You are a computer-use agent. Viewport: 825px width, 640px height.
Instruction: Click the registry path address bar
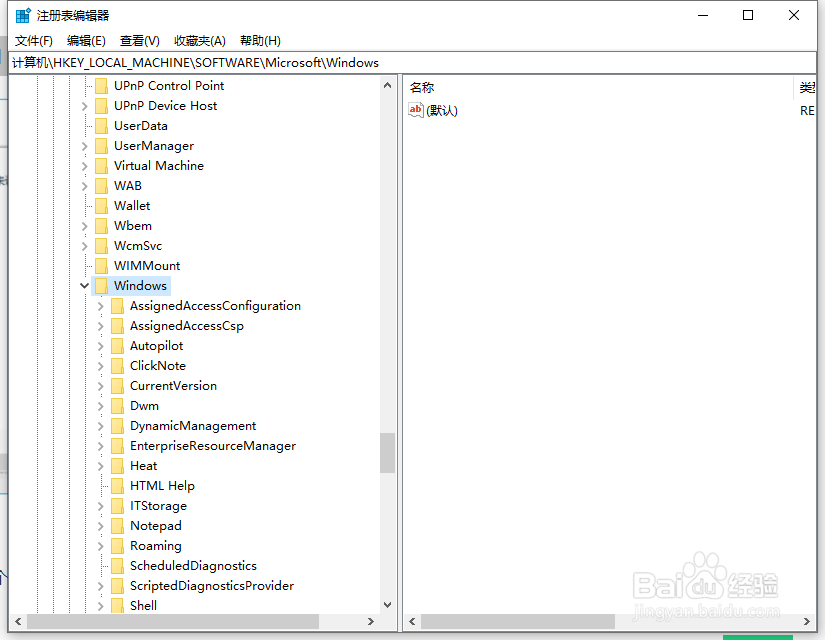[413, 63]
